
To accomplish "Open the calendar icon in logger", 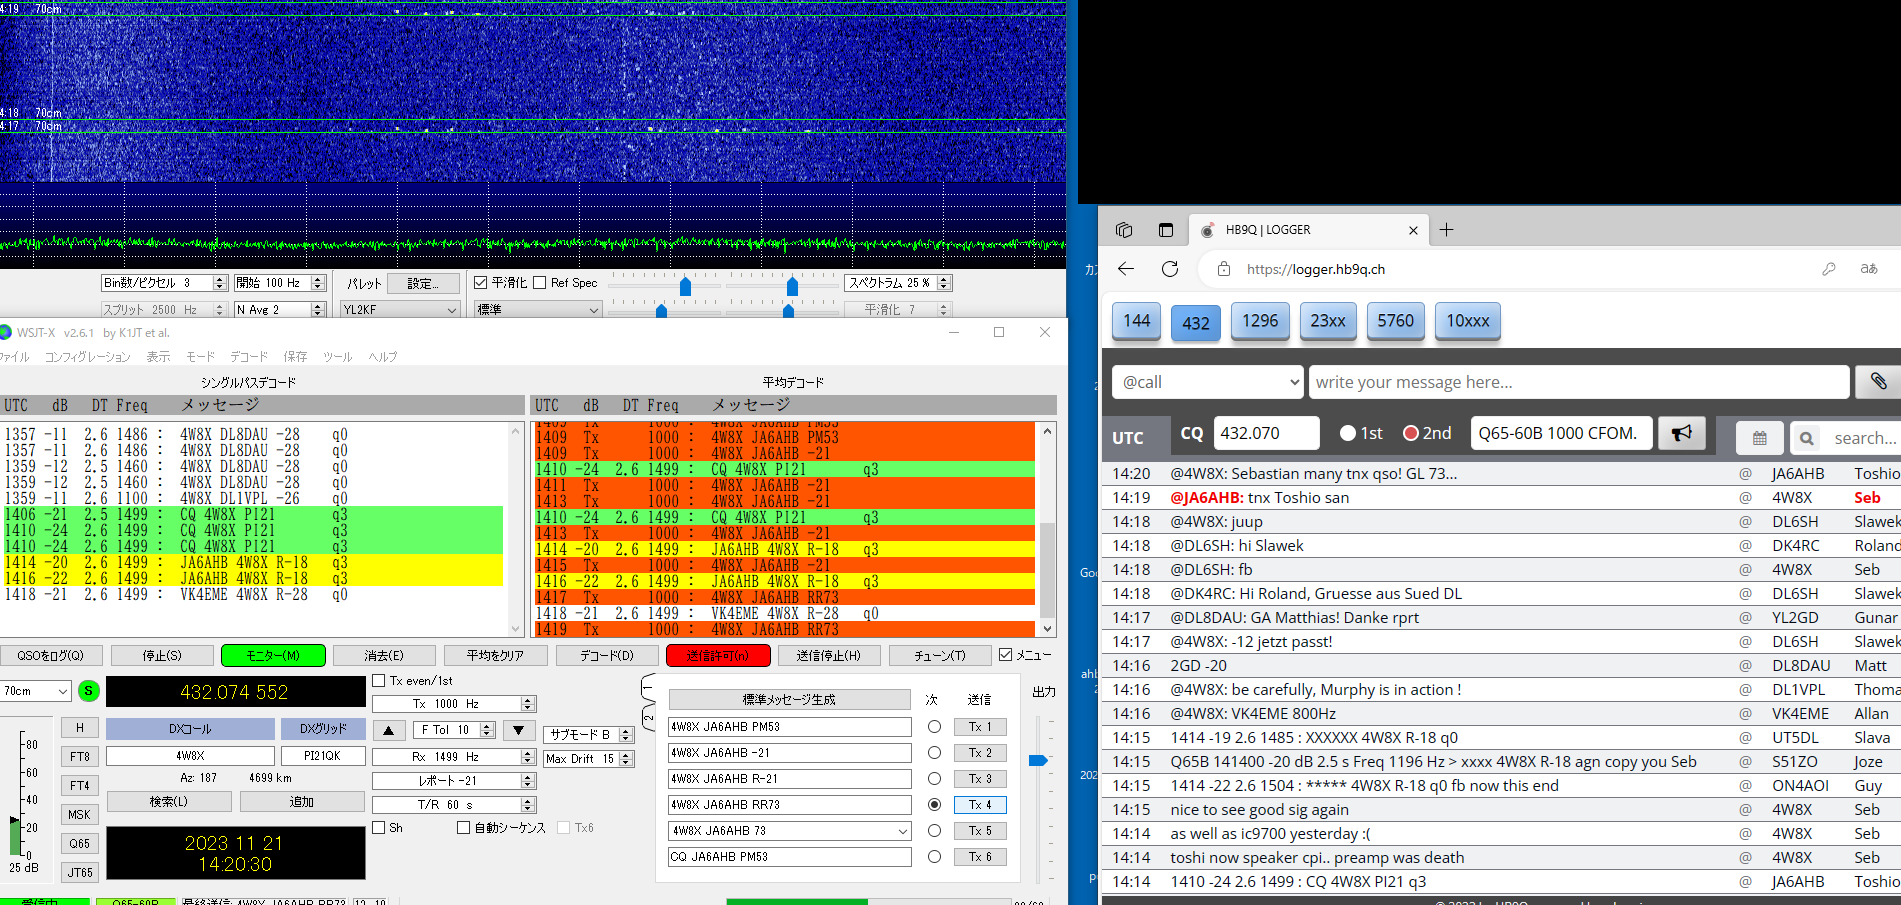I will (1759, 438).
